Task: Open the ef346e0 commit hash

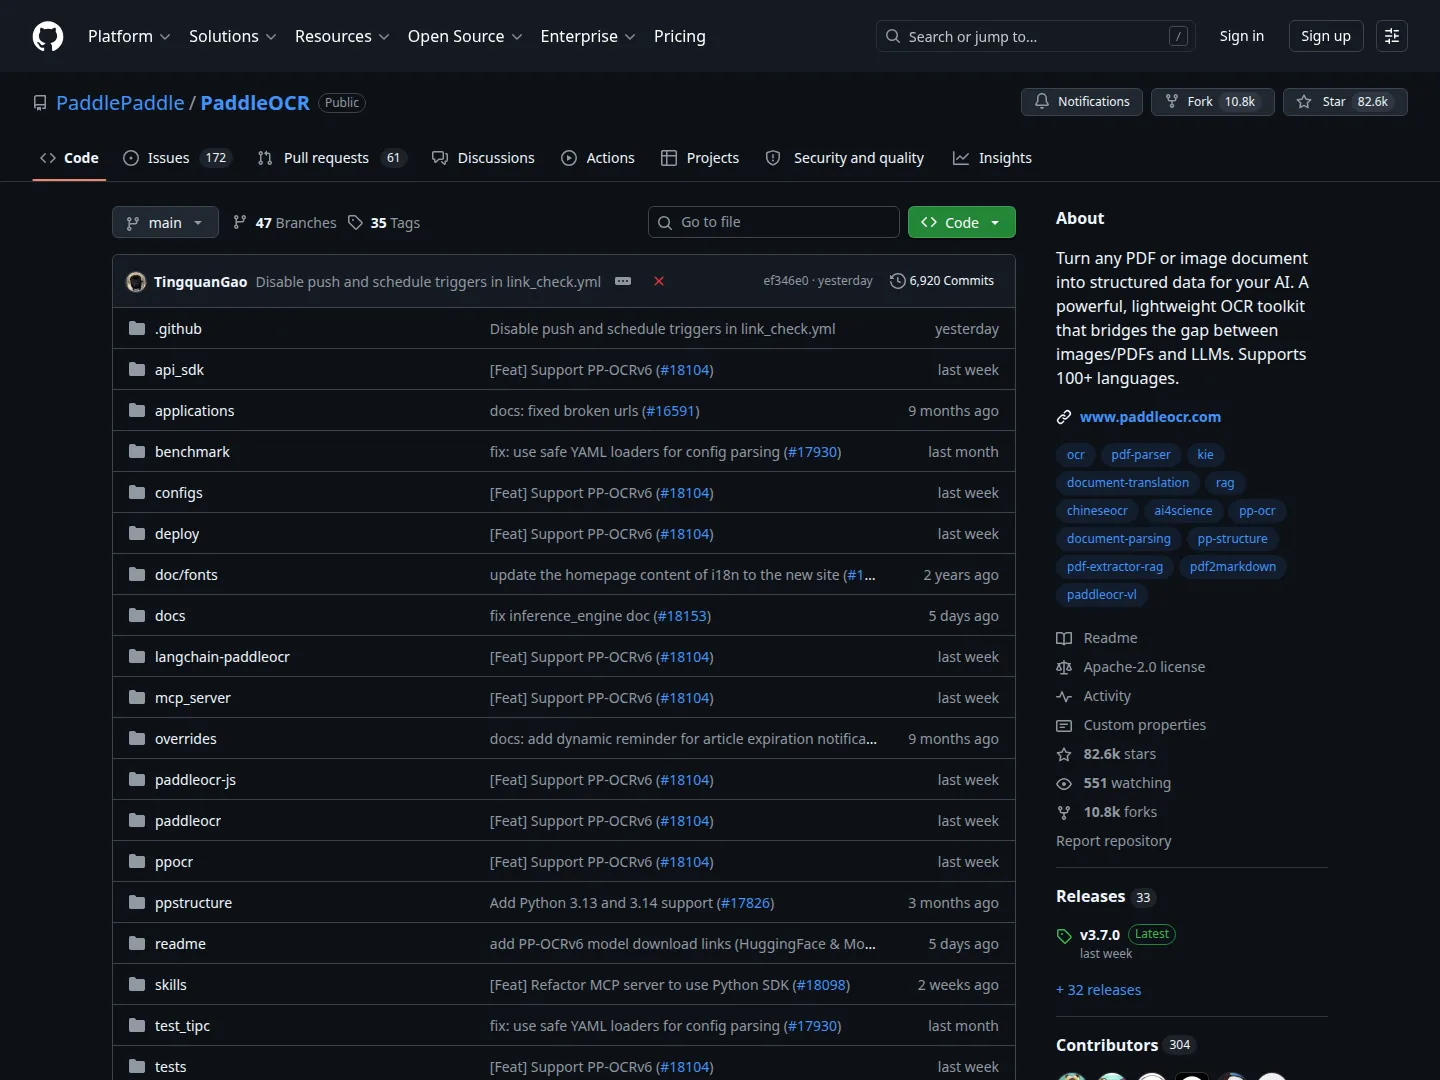Action: [x=785, y=281]
